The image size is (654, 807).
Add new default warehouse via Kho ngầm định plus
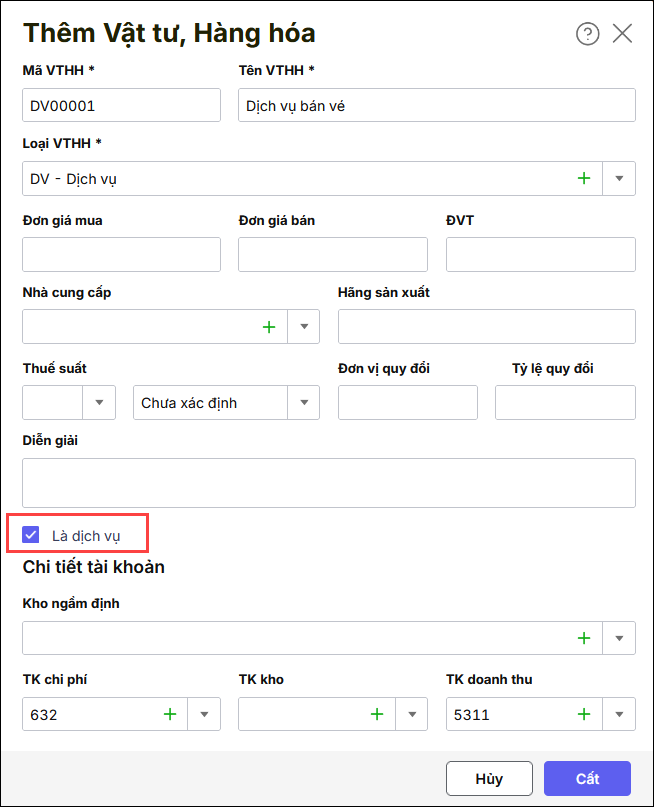point(584,638)
